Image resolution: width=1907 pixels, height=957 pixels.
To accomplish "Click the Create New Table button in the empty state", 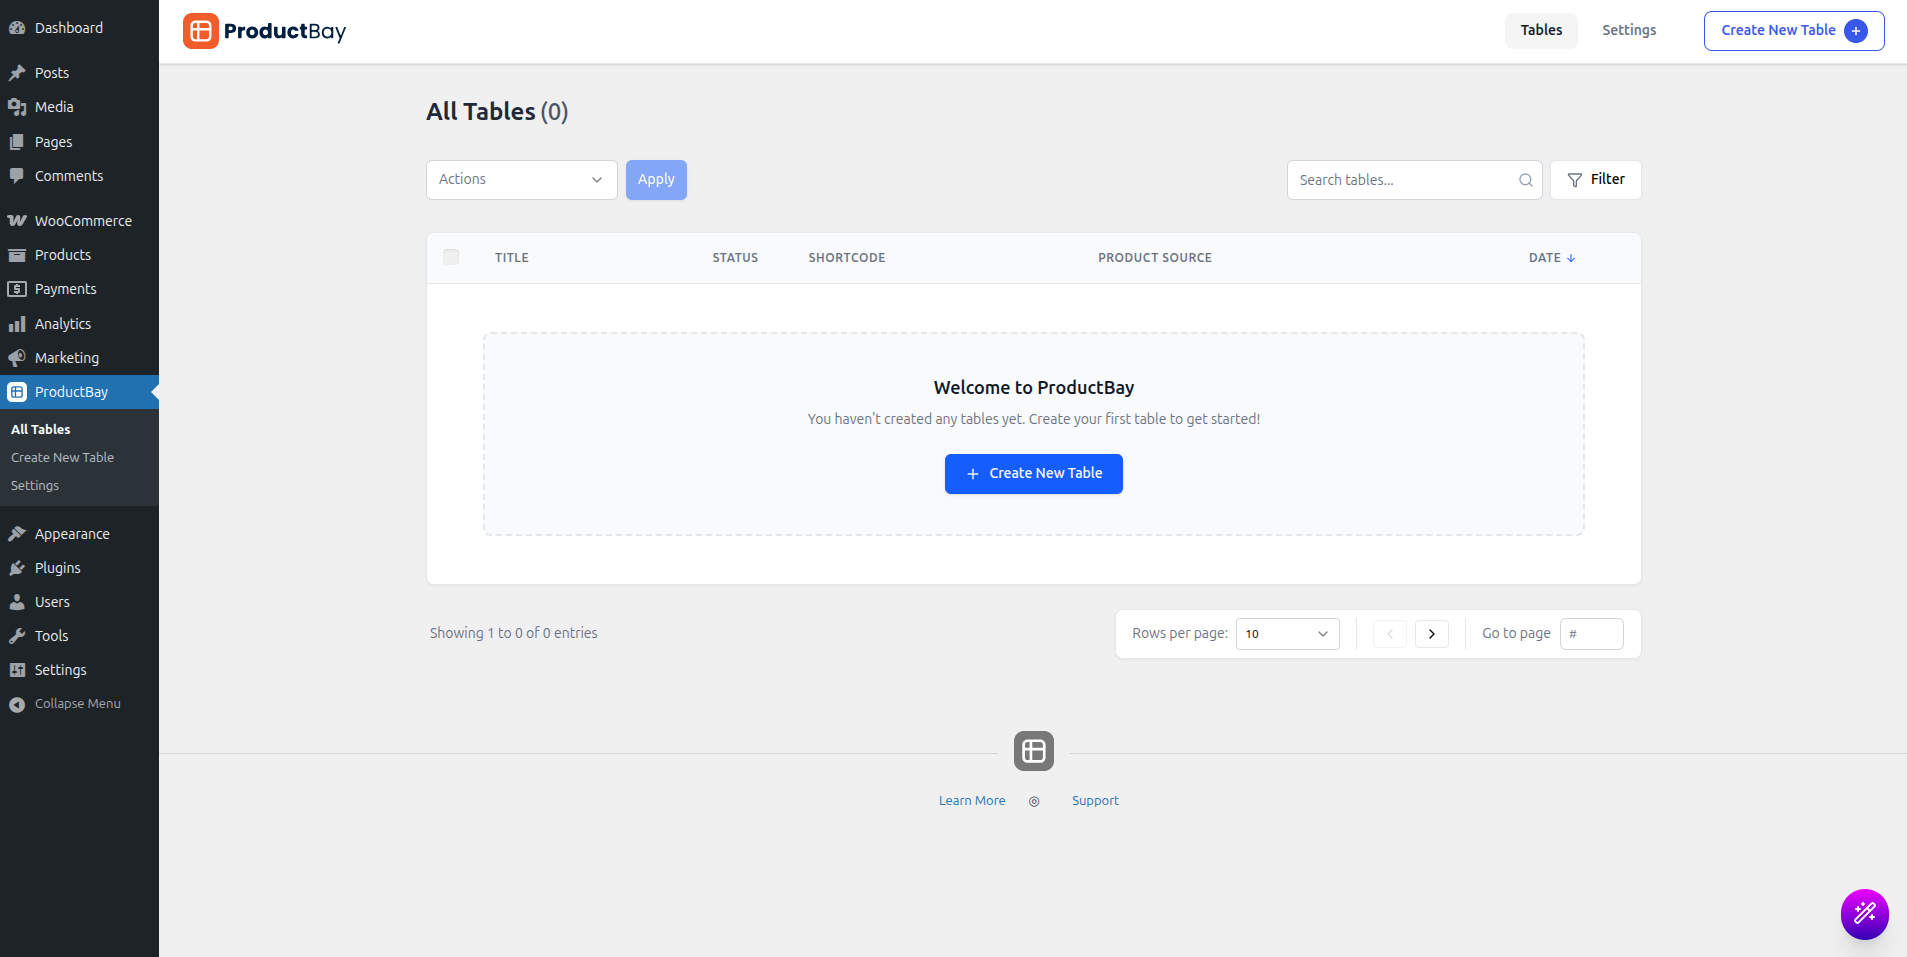I will point(1033,473).
